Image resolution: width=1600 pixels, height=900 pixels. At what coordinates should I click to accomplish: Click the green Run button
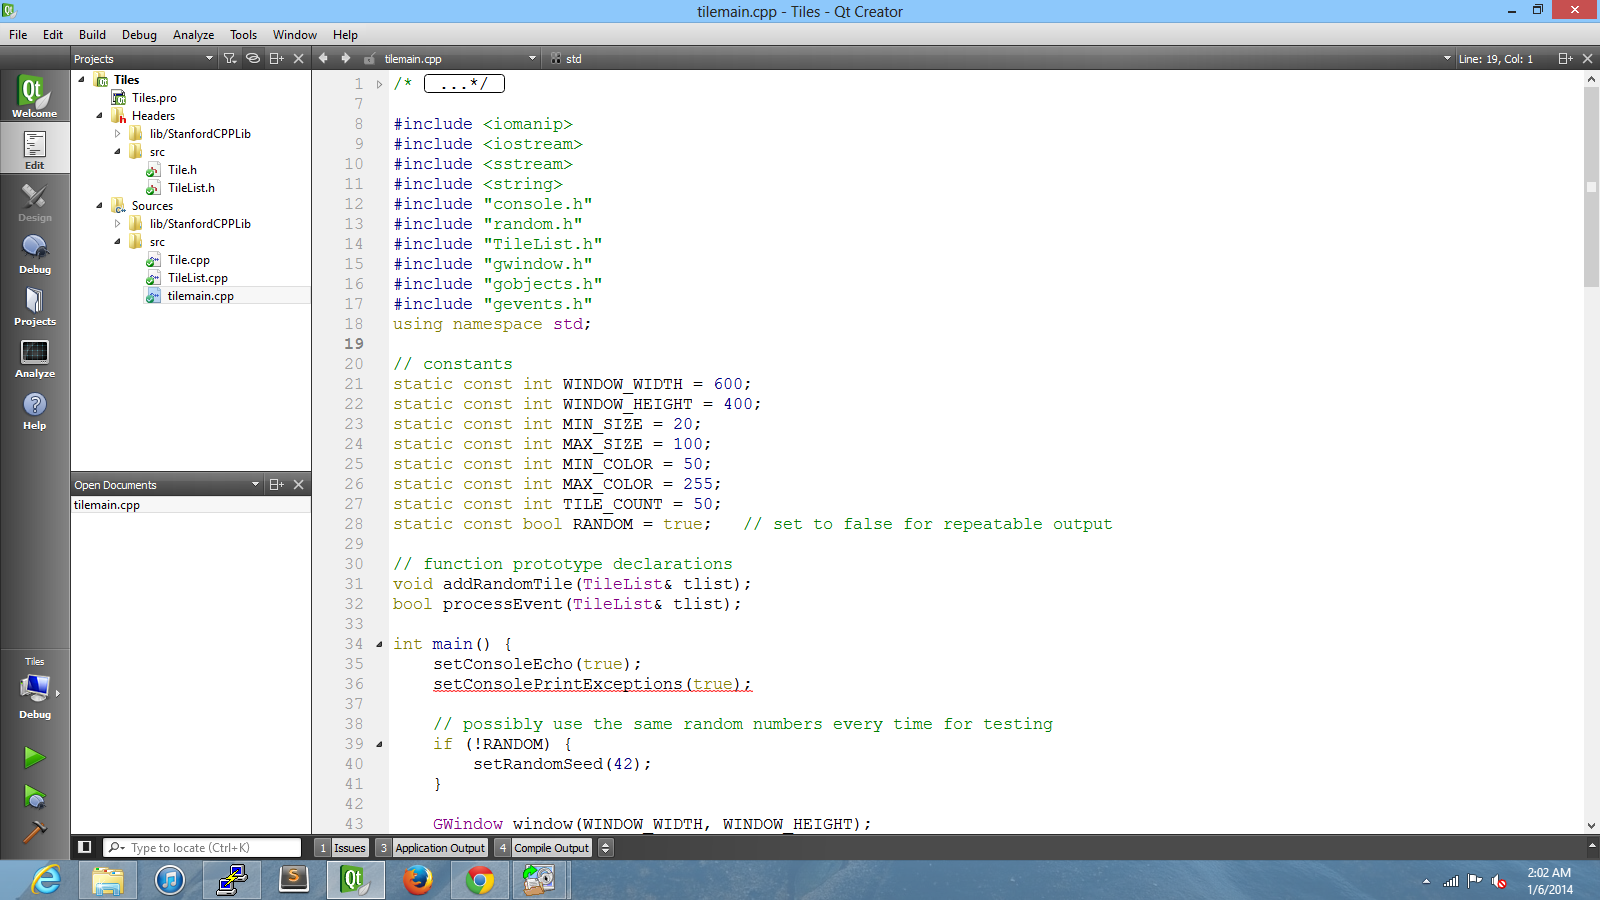coord(34,758)
